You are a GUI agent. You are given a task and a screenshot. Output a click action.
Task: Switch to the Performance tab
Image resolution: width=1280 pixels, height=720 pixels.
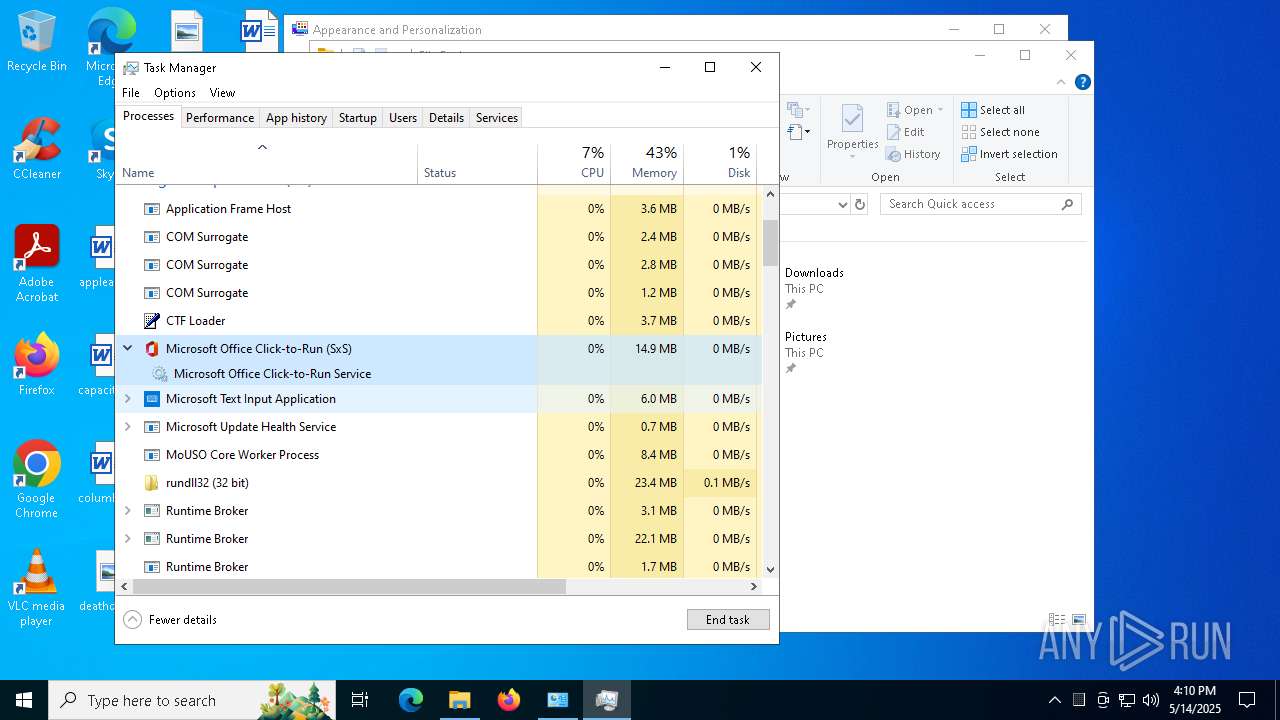point(220,117)
